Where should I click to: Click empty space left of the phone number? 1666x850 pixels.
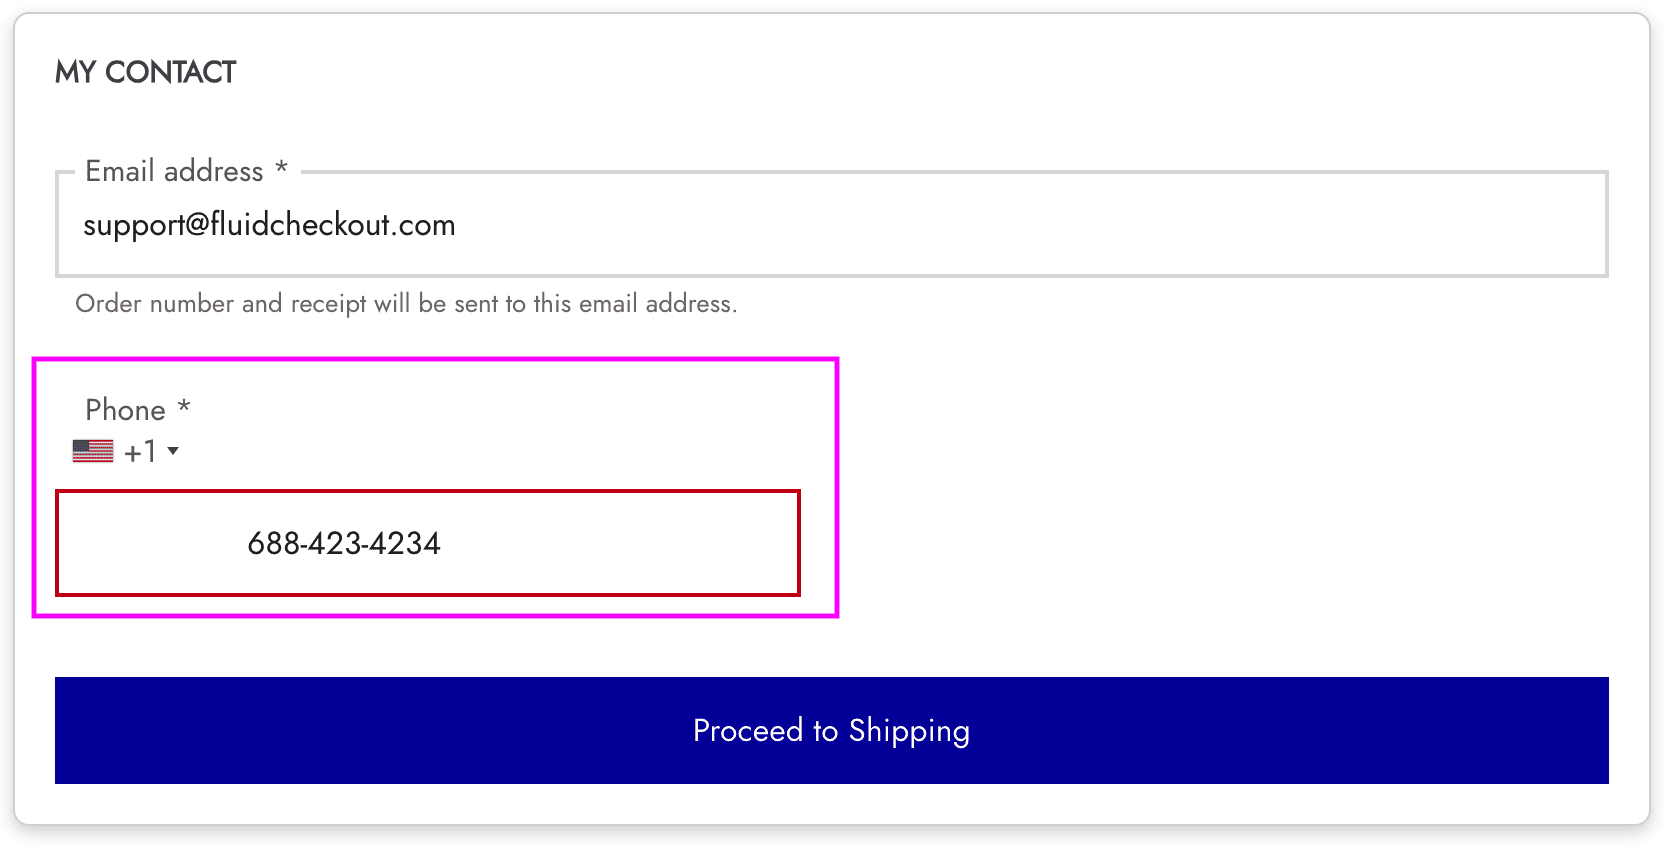point(150,543)
